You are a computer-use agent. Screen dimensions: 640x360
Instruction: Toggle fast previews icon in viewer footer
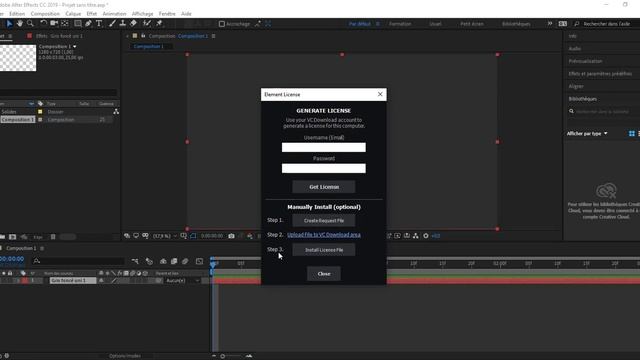click(397, 236)
